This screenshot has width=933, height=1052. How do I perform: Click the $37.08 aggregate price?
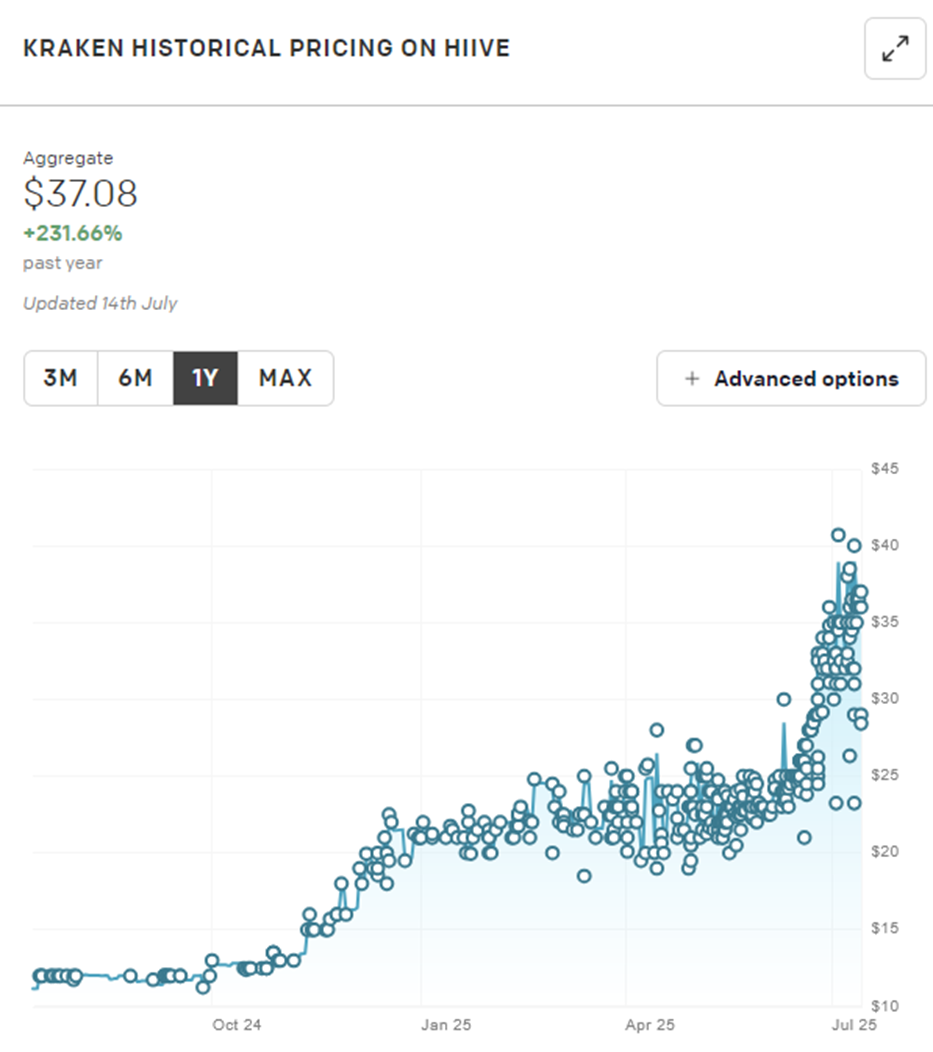tap(80, 194)
